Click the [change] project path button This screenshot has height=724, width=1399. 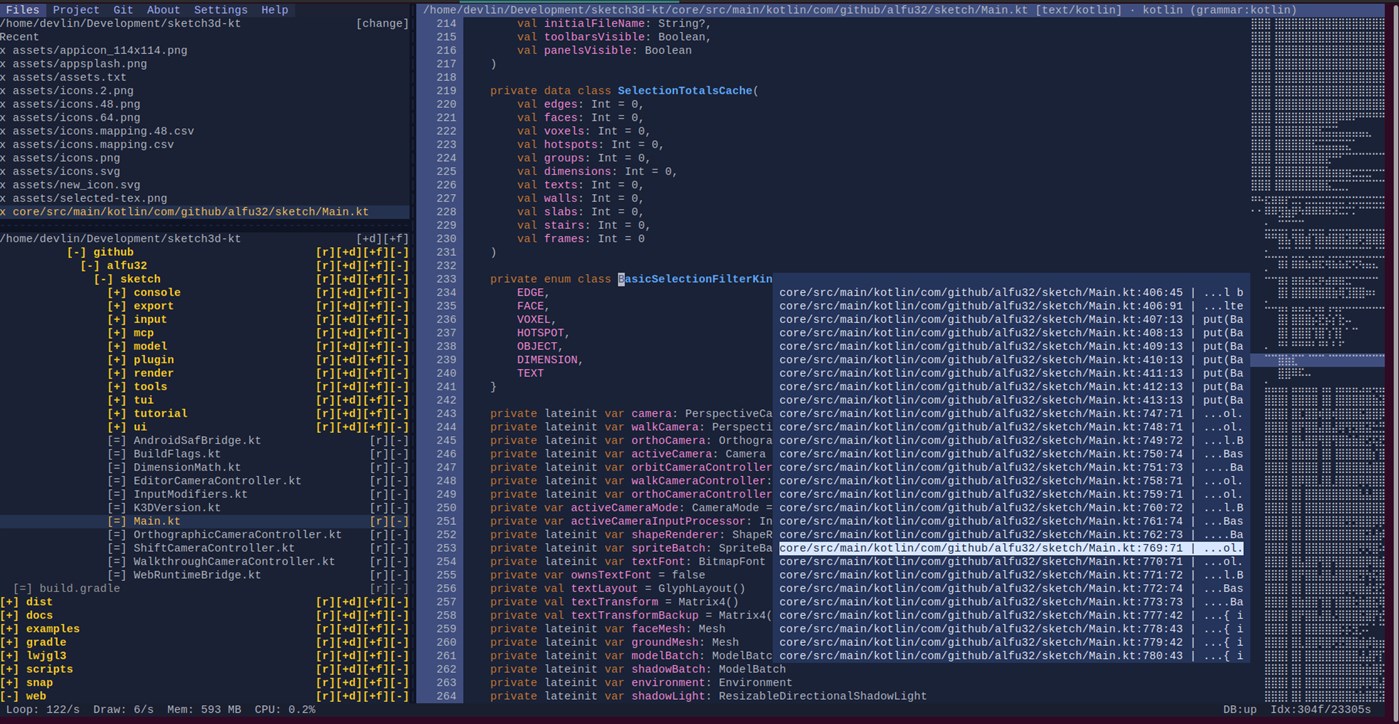click(x=382, y=23)
